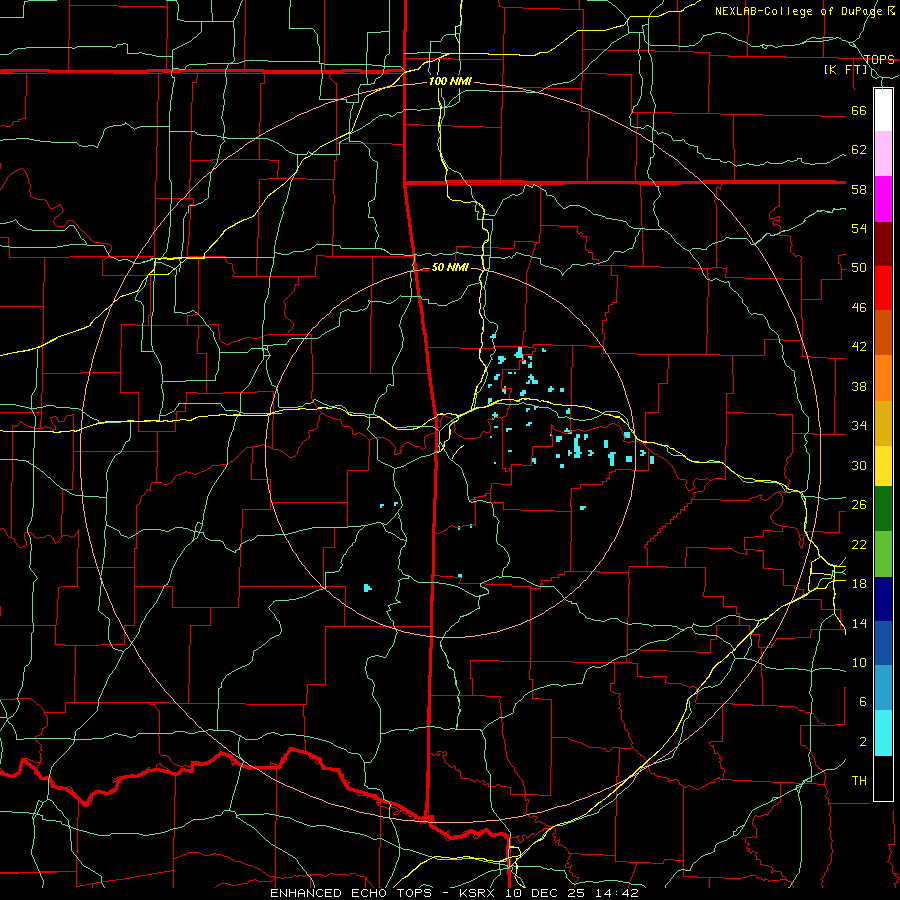Image resolution: width=900 pixels, height=900 pixels.
Task: Click the '10 DEC 25' date text
Action: point(546,893)
